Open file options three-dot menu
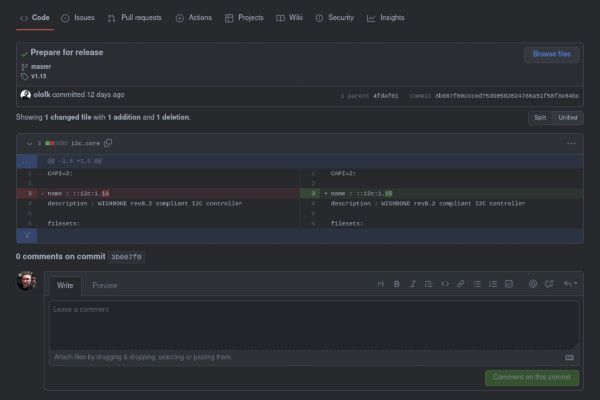The image size is (600, 400). click(x=571, y=143)
